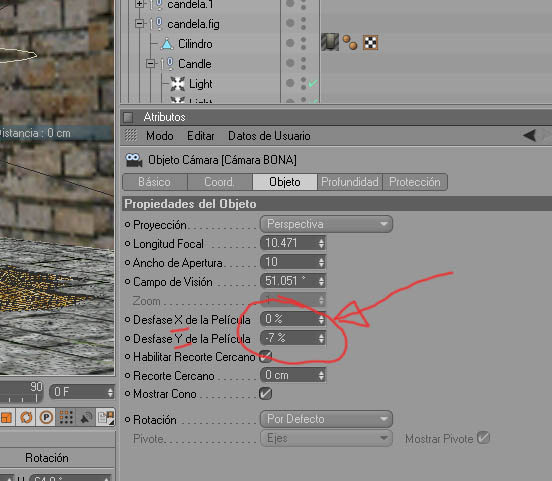Click the Cilindro material texture tag icon
Viewport: 552px width, 481px height.
point(330,42)
